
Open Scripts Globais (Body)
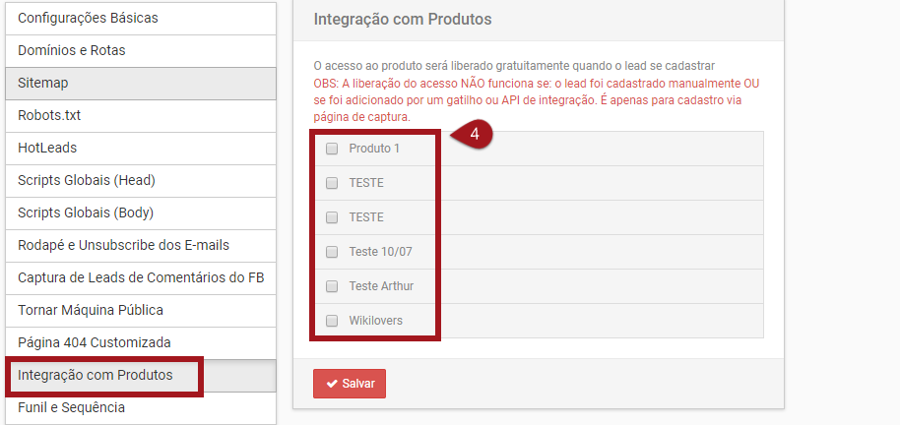click(86, 213)
